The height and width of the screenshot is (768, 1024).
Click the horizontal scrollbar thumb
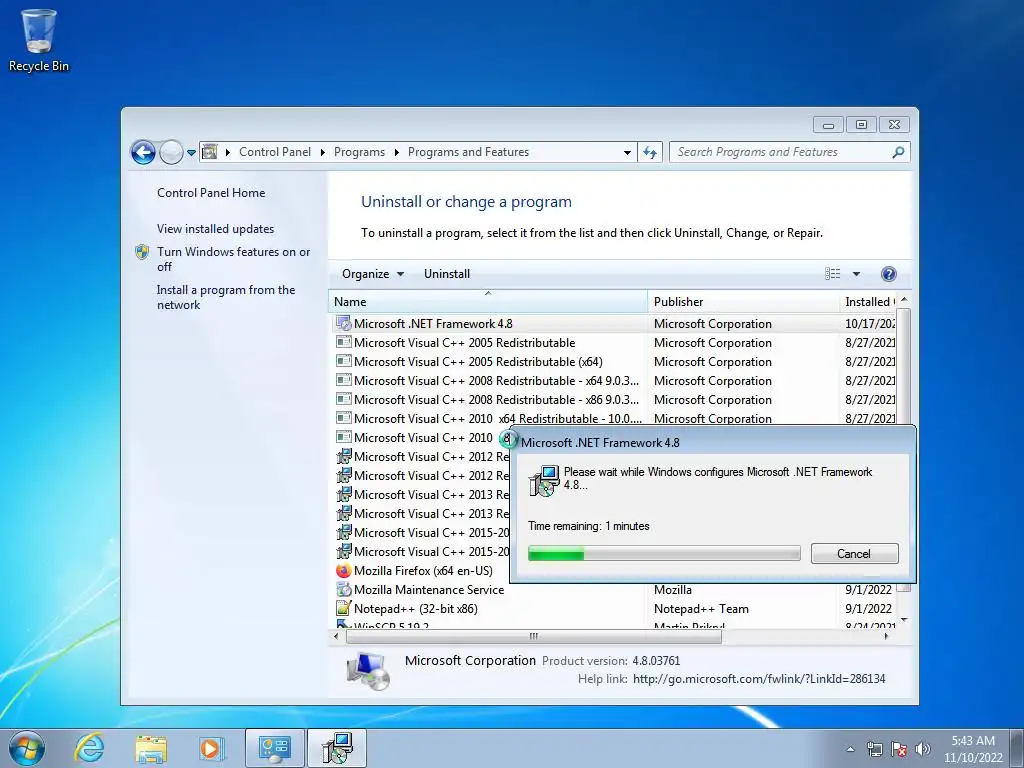(534, 636)
